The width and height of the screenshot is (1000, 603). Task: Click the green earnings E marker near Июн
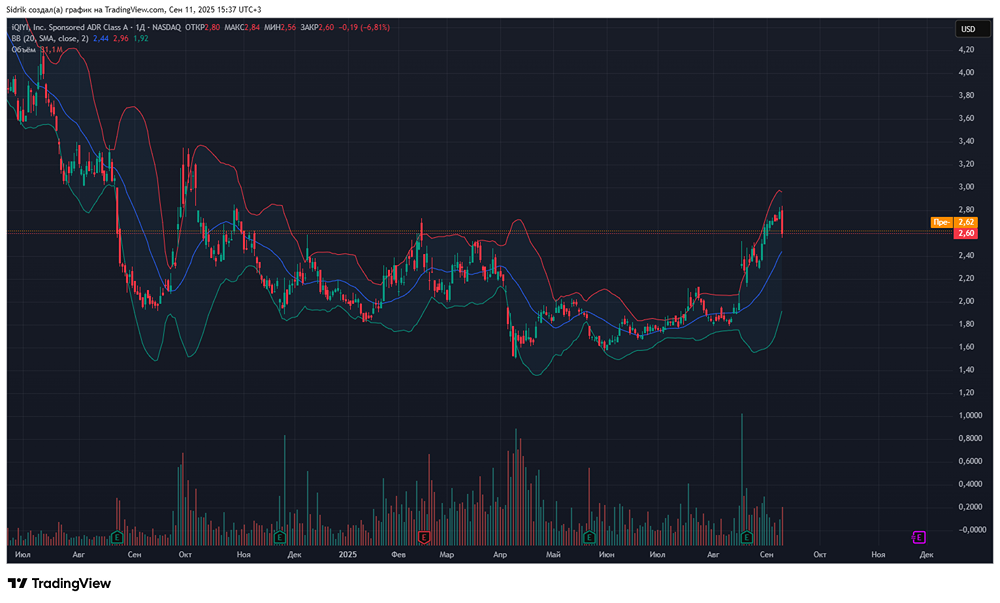pyautogui.click(x=589, y=537)
